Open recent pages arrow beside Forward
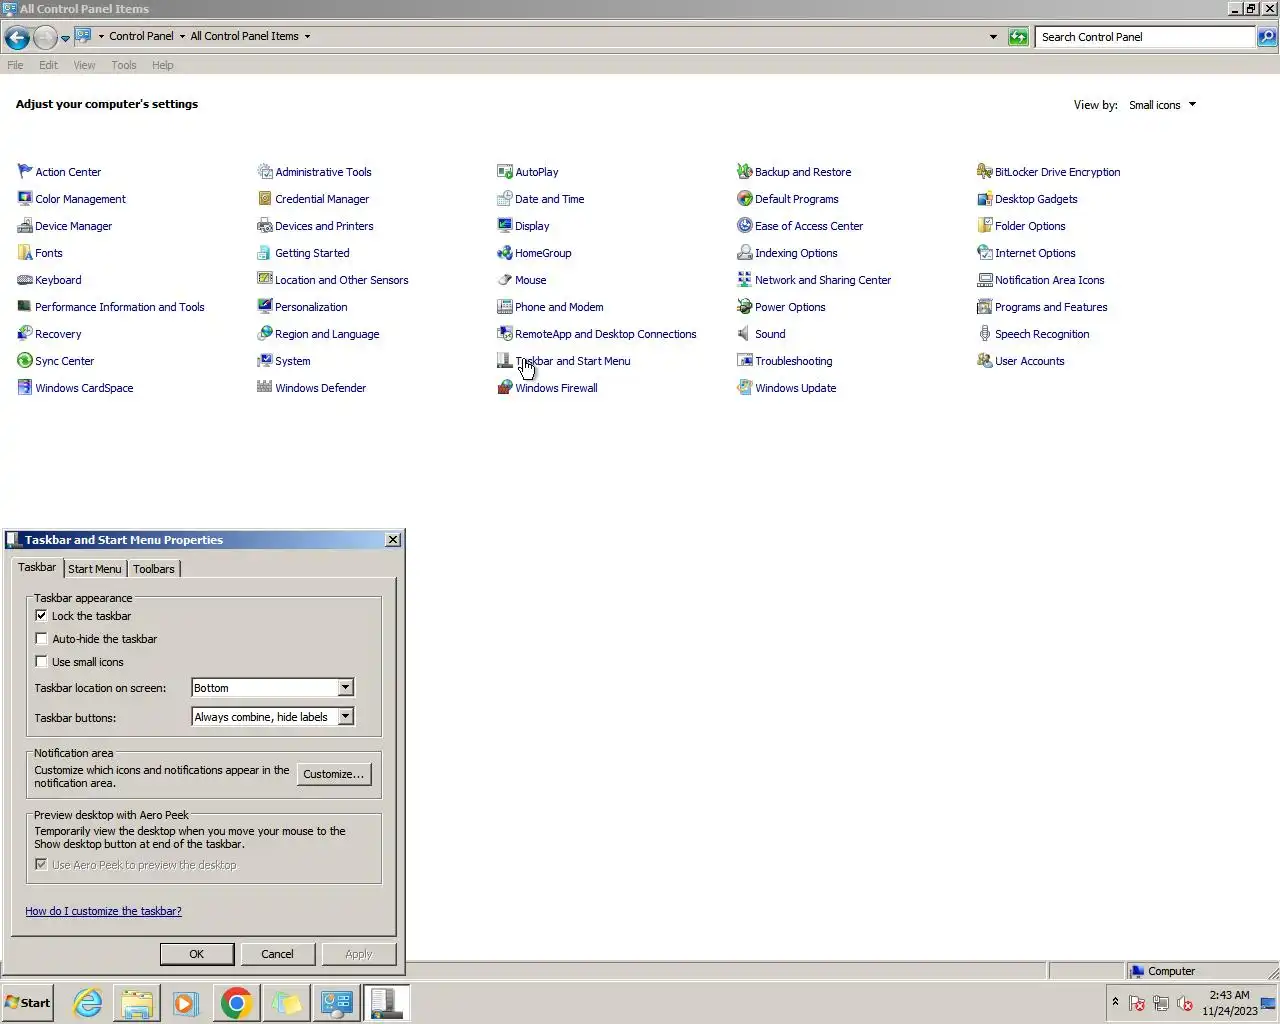Viewport: 1280px width, 1024px height. [65, 38]
